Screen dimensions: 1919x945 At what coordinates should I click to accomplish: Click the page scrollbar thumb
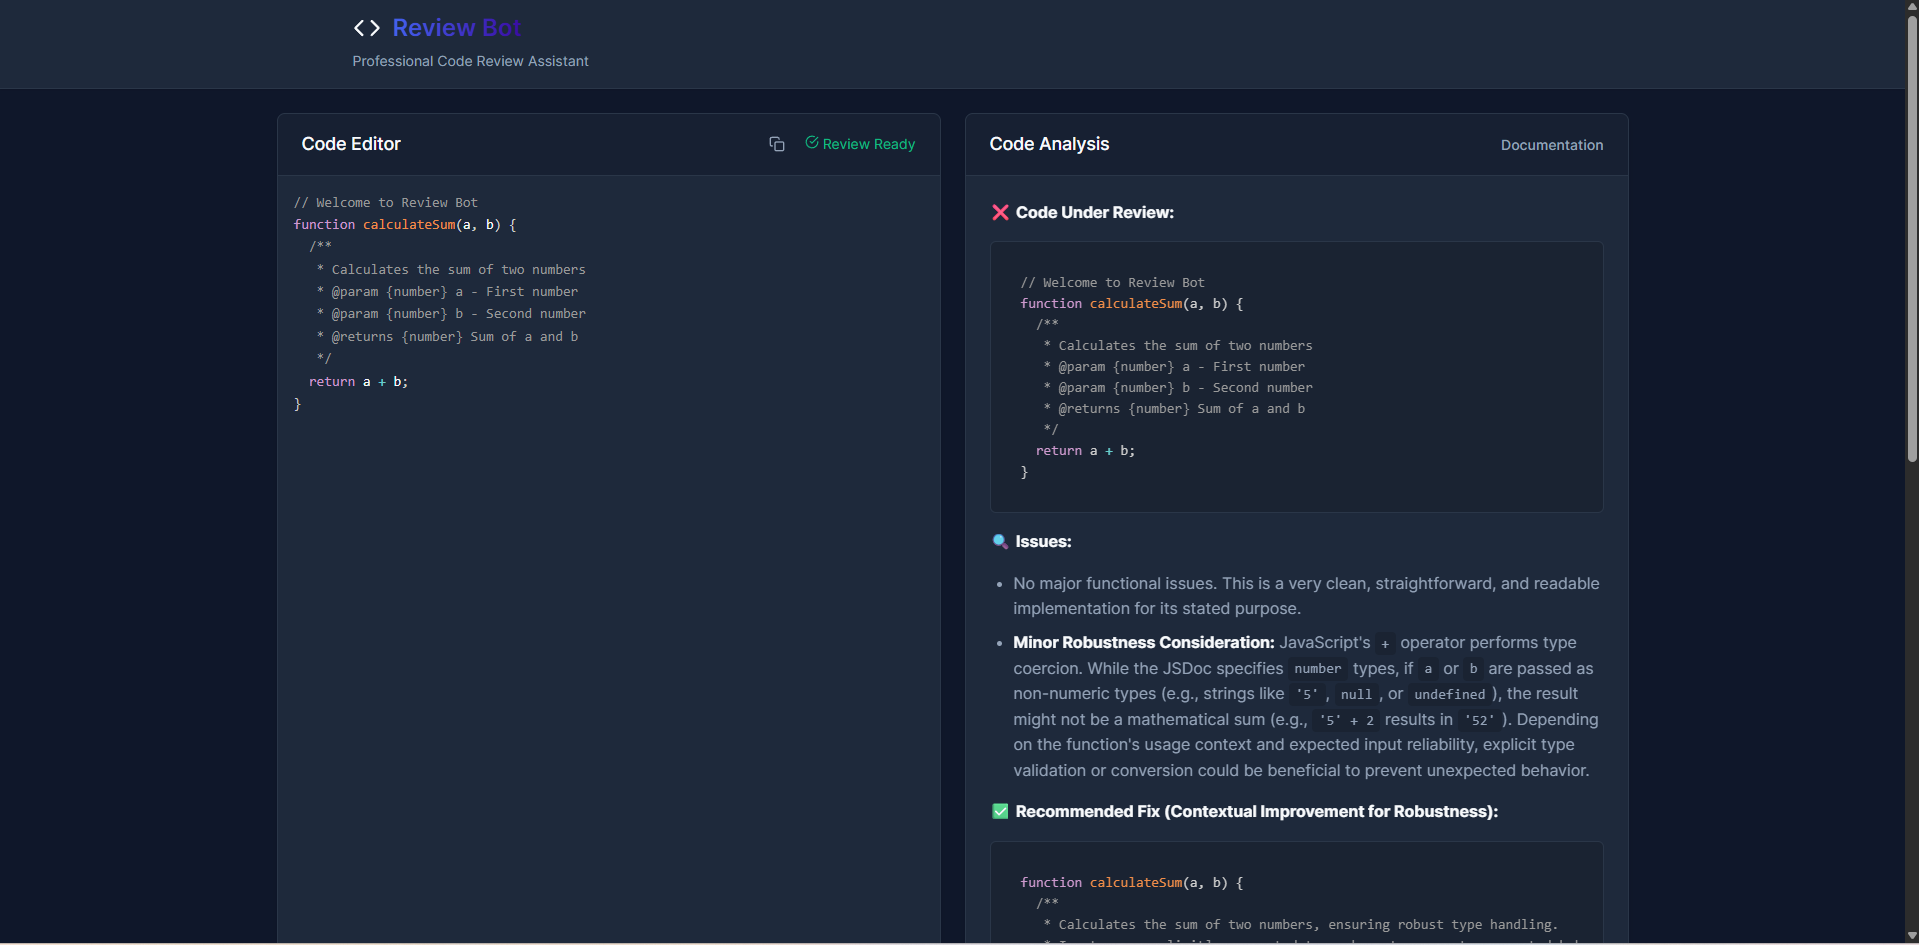1912,238
